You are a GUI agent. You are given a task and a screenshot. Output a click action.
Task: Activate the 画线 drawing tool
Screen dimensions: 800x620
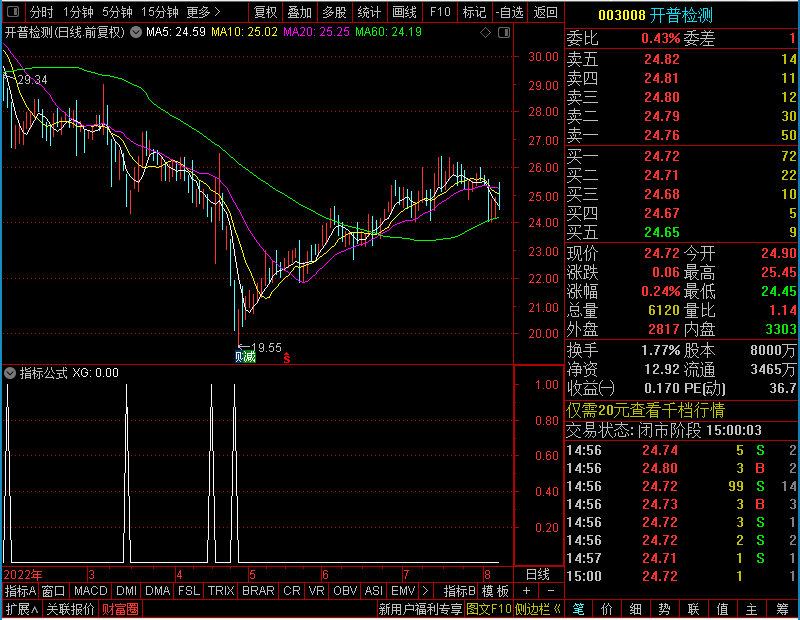click(x=404, y=12)
